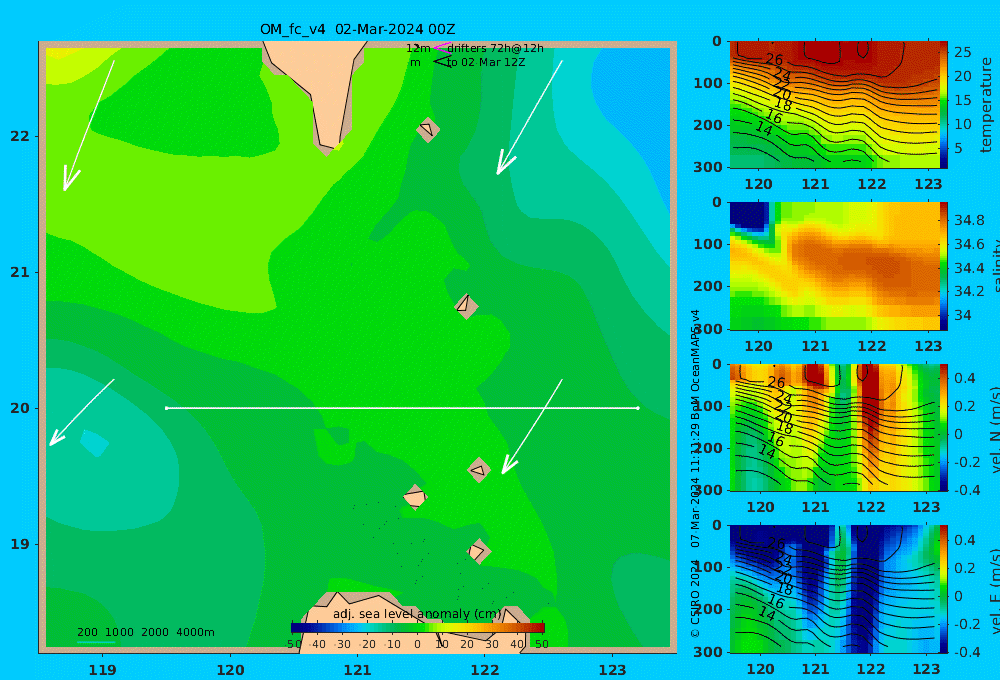Viewport: 1000px width, 680px height.
Task: Click the temperature color bar
Action: 944,105
